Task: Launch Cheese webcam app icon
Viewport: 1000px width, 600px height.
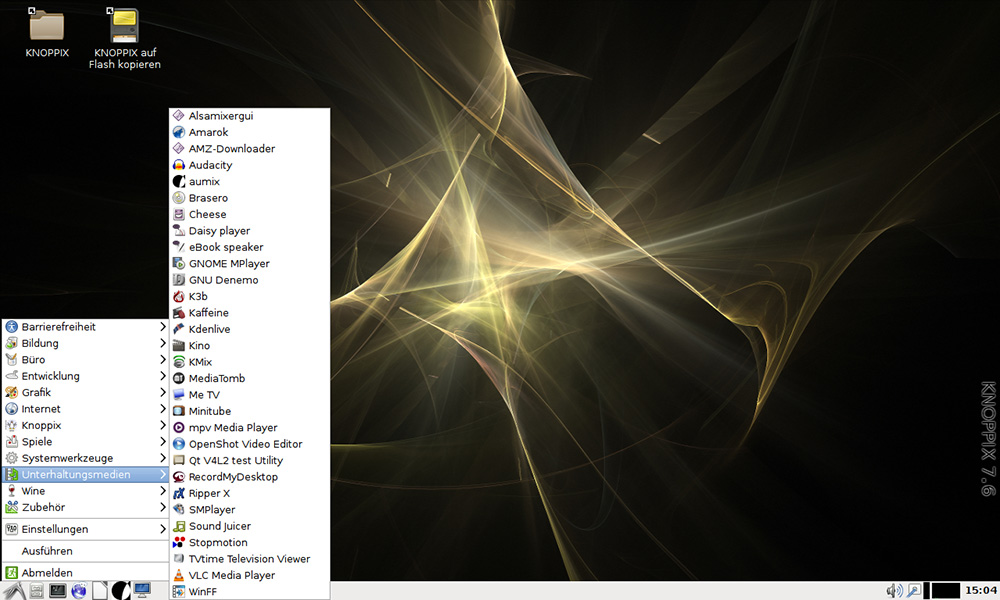Action: point(179,214)
